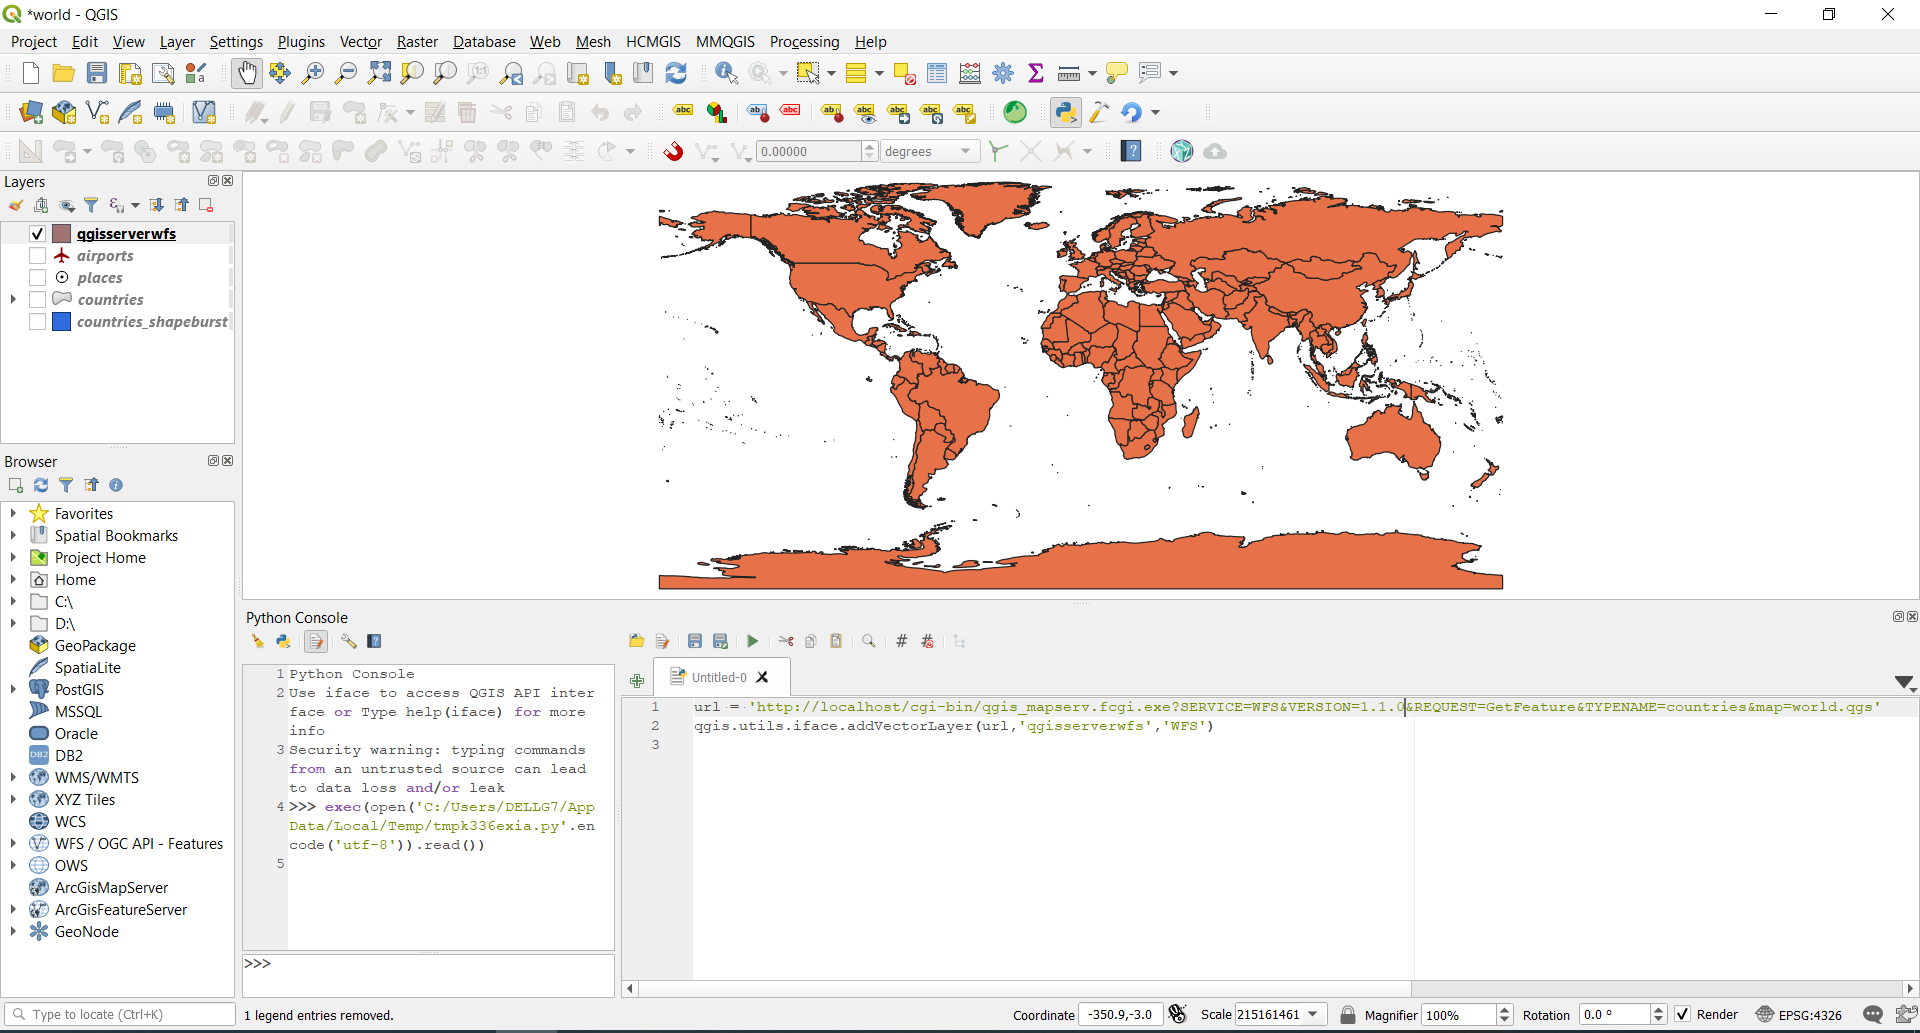
Task: Select the Pan Map hand tool
Action: pos(246,73)
